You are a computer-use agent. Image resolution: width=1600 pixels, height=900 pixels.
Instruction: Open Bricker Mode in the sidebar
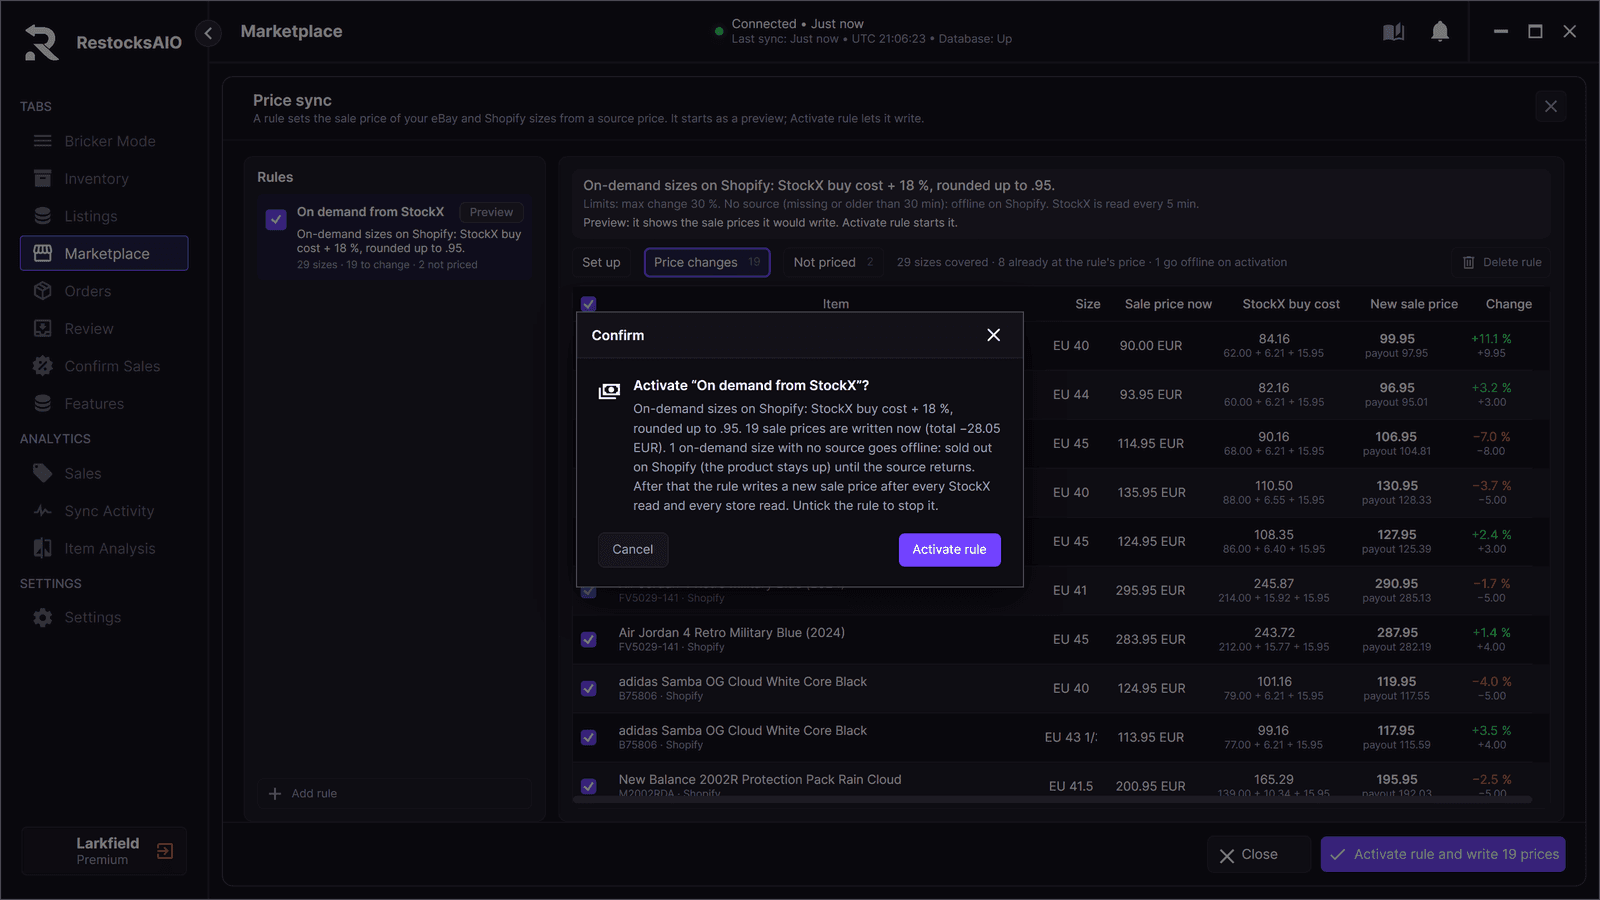click(x=104, y=141)
